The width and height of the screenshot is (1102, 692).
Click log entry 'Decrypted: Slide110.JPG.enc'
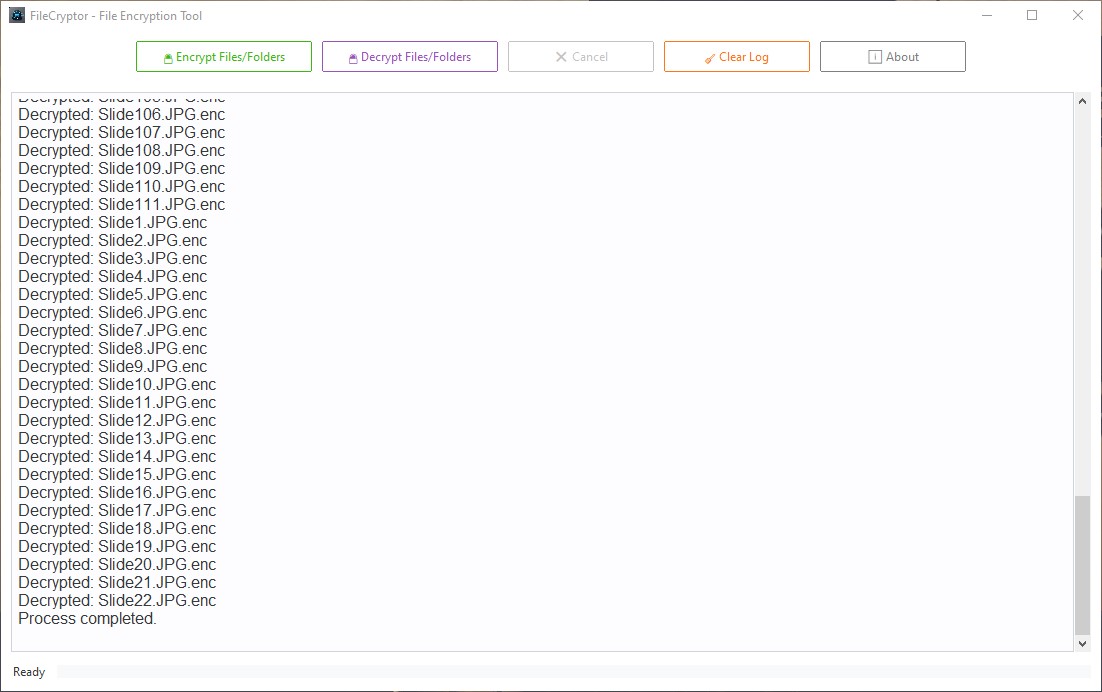click(122, 187)
